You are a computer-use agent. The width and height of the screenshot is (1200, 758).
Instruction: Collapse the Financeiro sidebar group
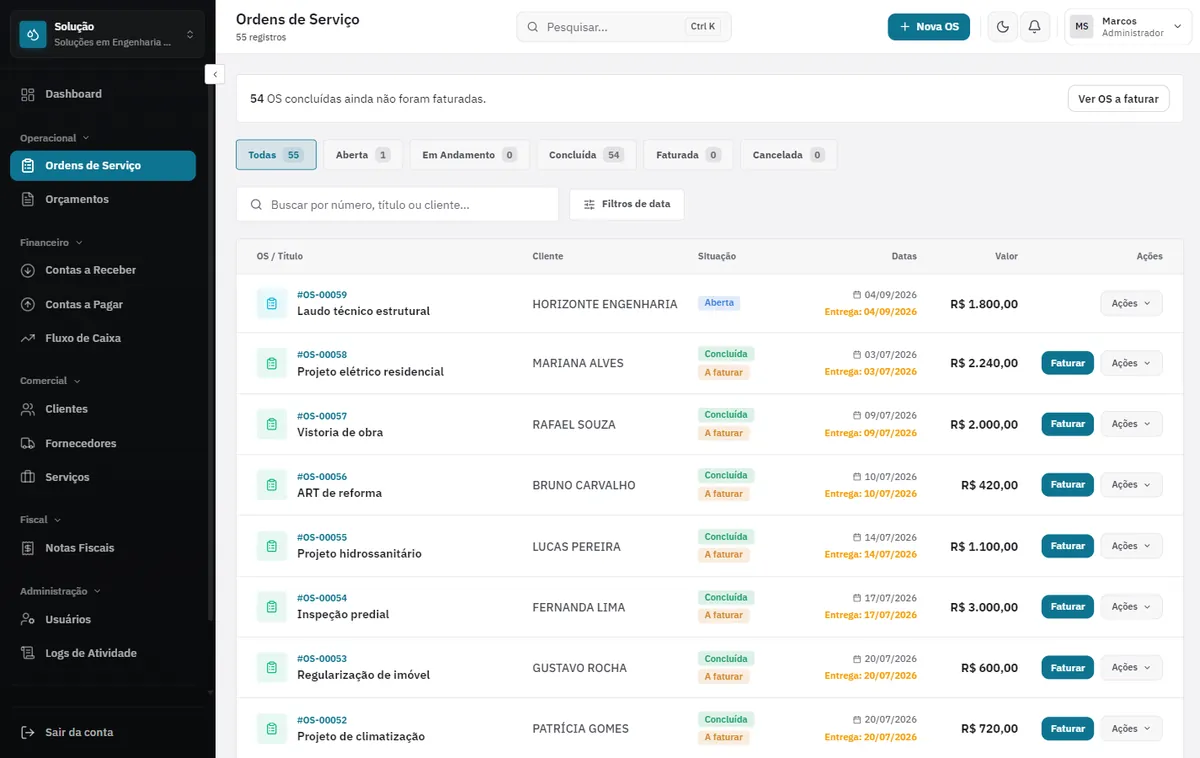51,242
